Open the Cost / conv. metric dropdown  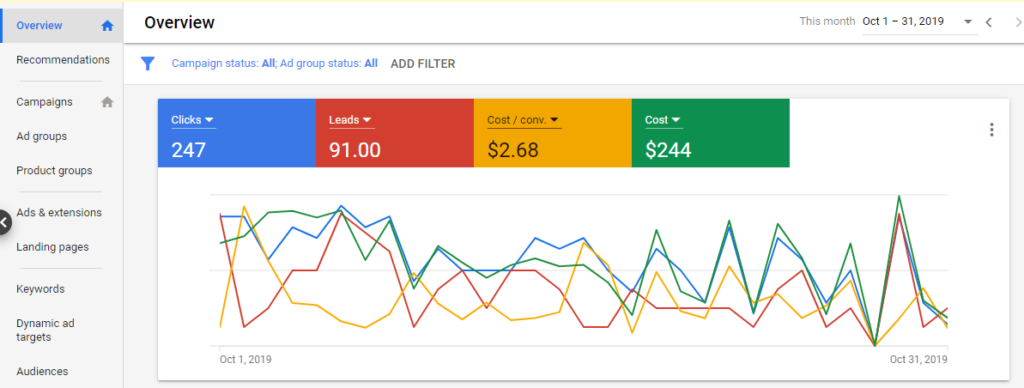point(524,120)
